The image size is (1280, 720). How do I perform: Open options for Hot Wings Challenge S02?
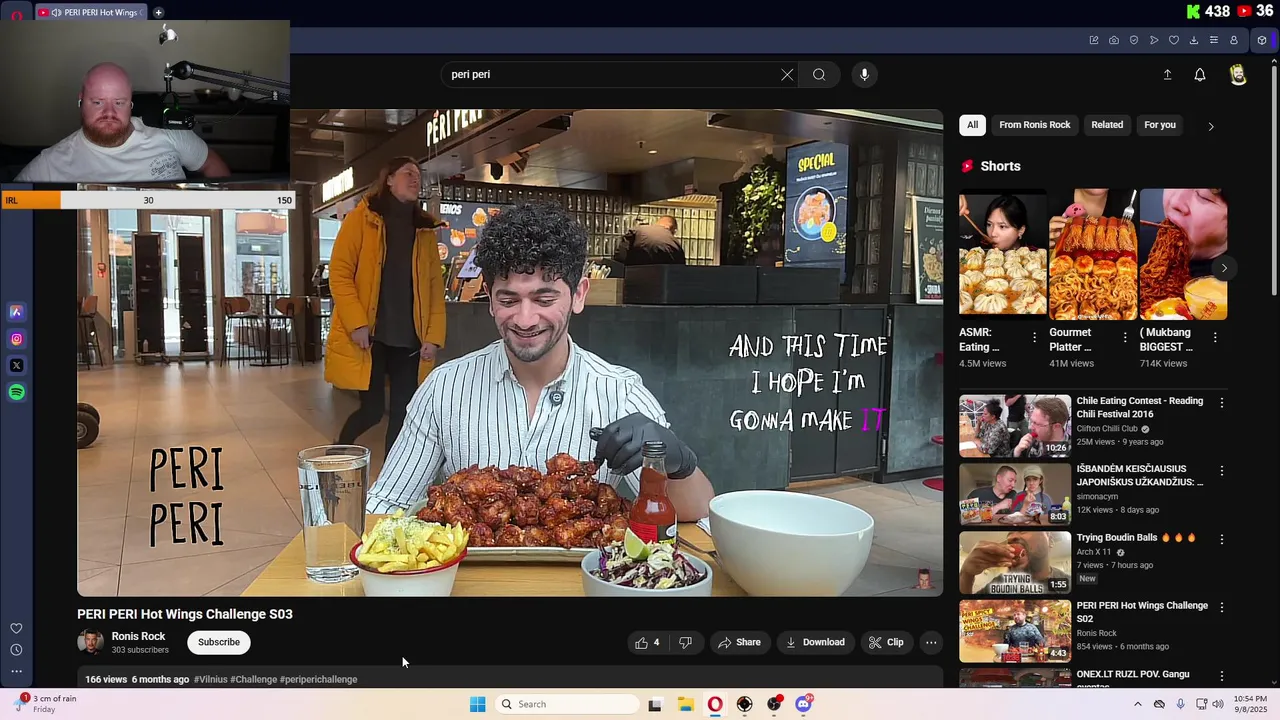point(1221,607)
